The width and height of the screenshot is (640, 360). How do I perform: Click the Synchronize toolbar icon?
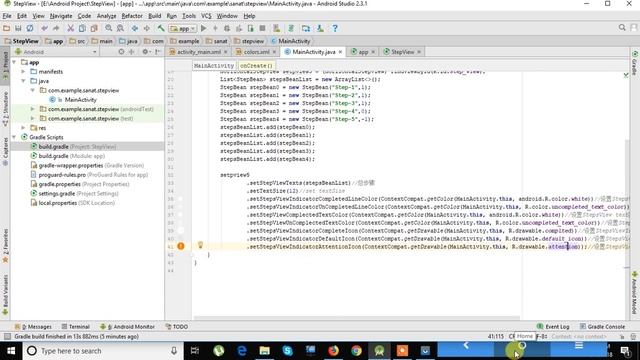[30, 29]
